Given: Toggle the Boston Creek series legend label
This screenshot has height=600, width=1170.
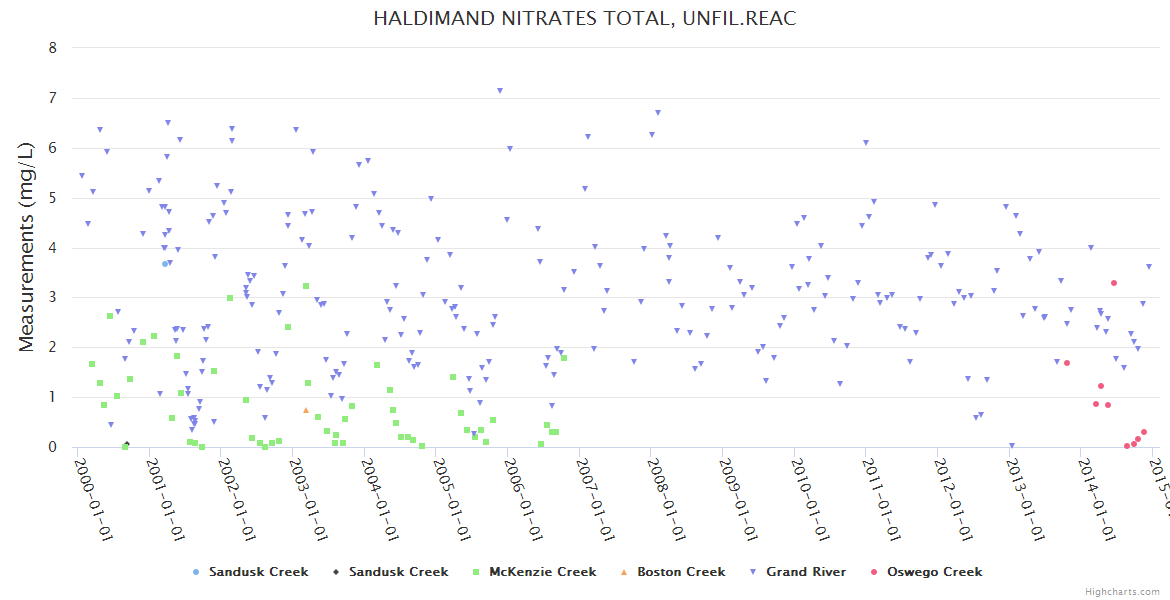Looking at the screenshot, I should (681, 572).
